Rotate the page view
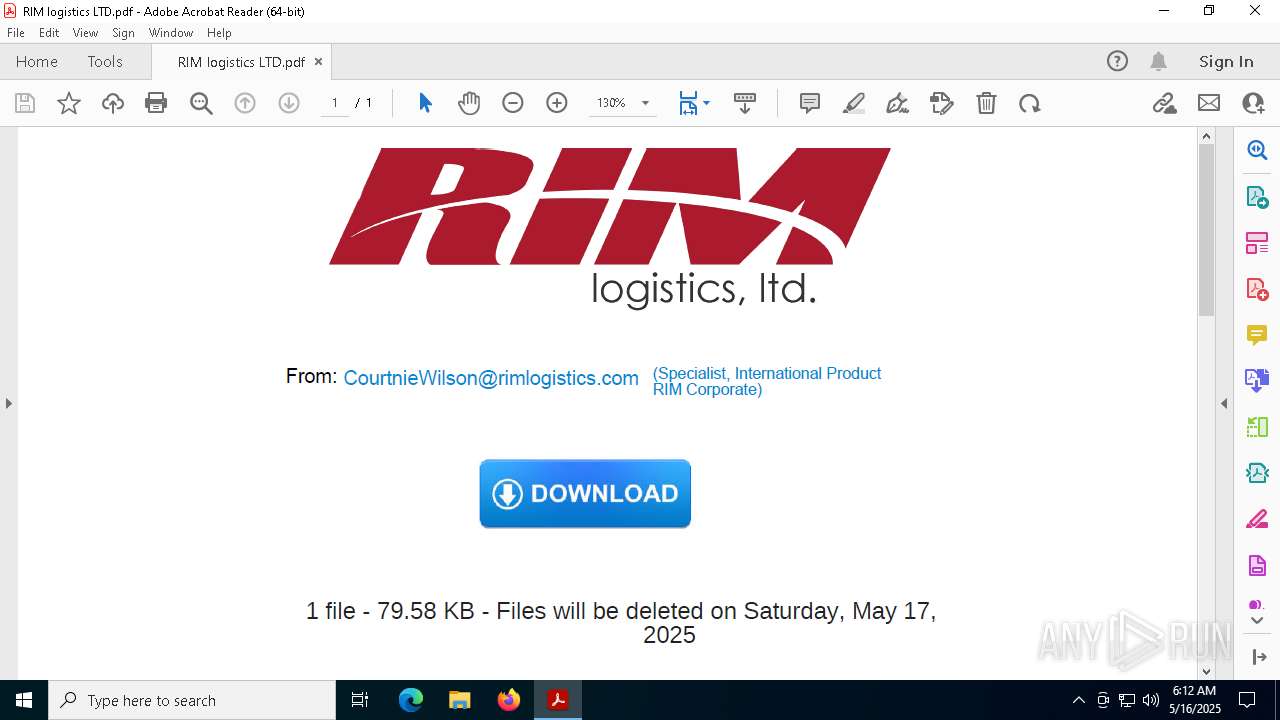 1030,103
